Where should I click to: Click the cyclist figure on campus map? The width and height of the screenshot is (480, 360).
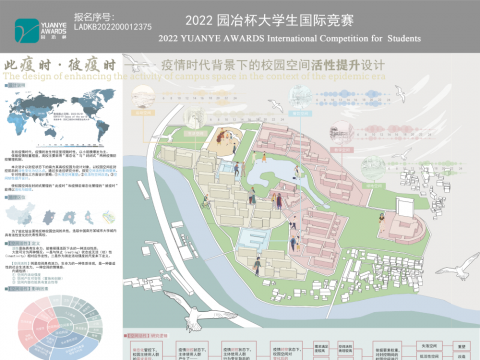click(206, 202)
